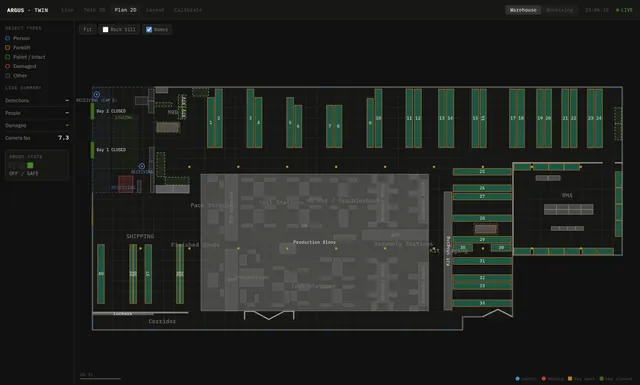Viewport: 640px width, 385px height.
Task: Click the People summary row
Action: pos(37,113)
